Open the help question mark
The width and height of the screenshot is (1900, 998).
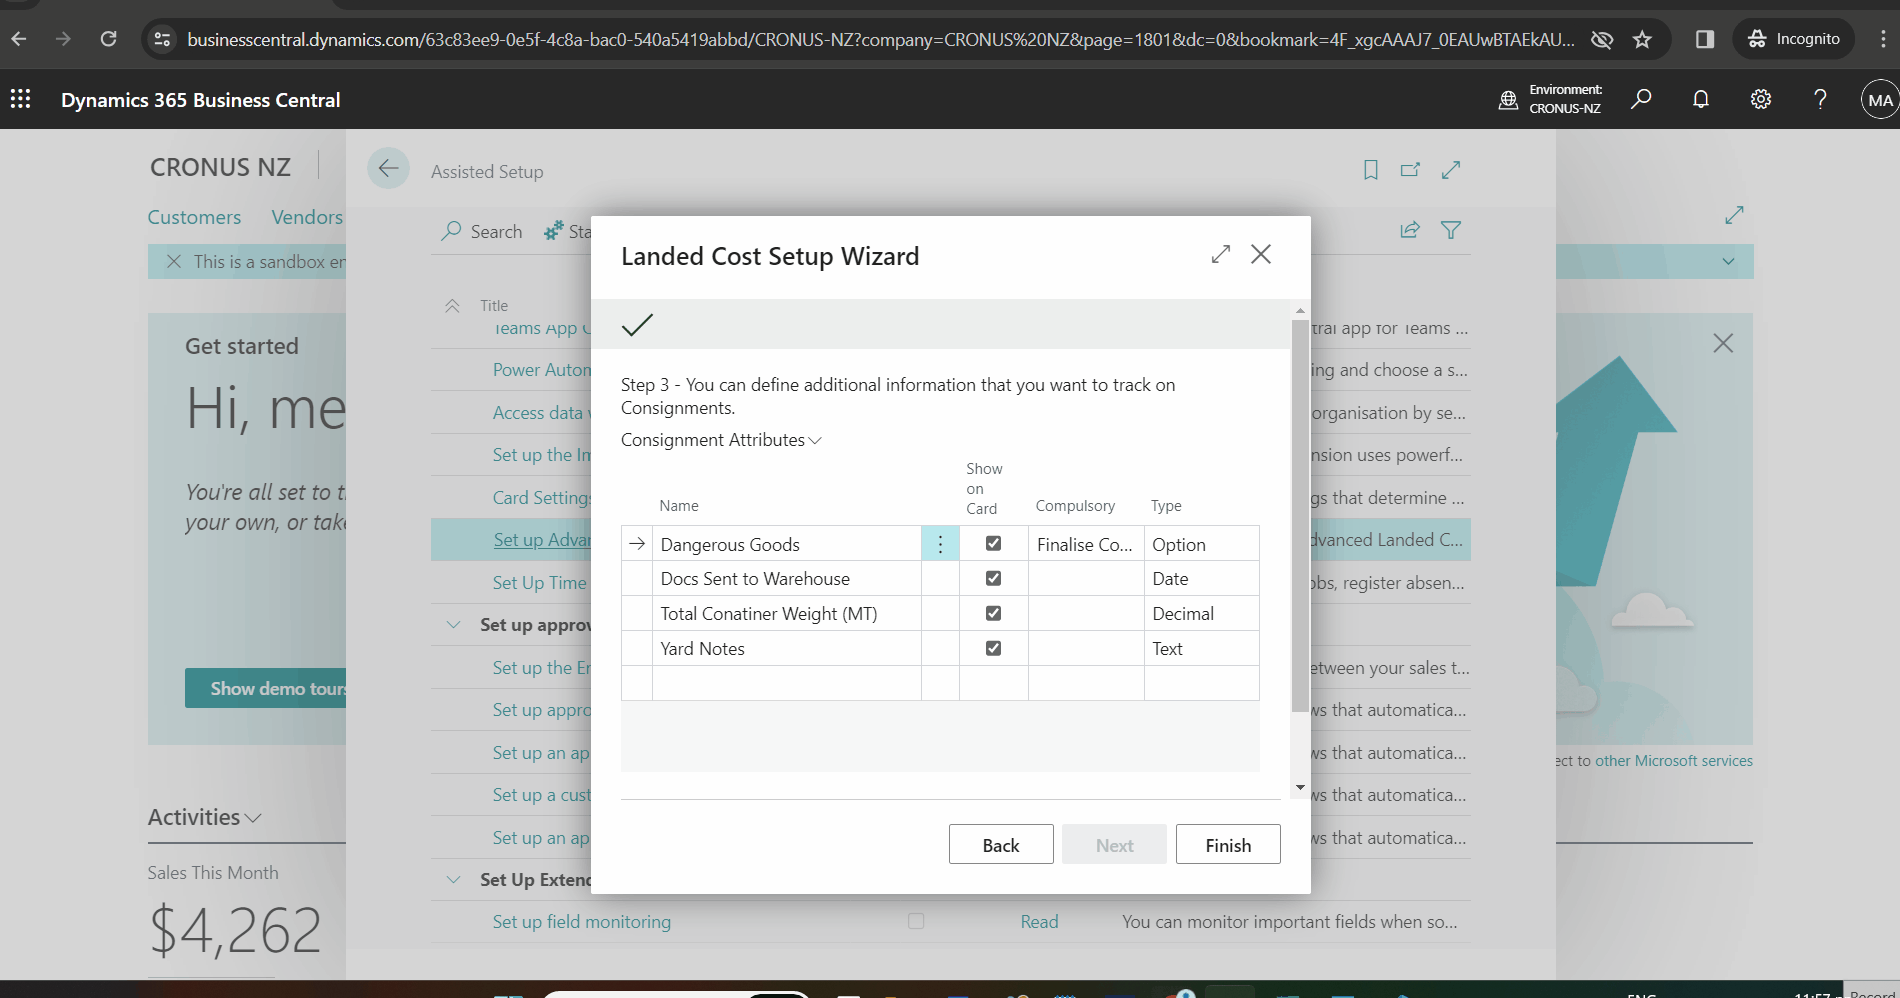(1820, 99)
